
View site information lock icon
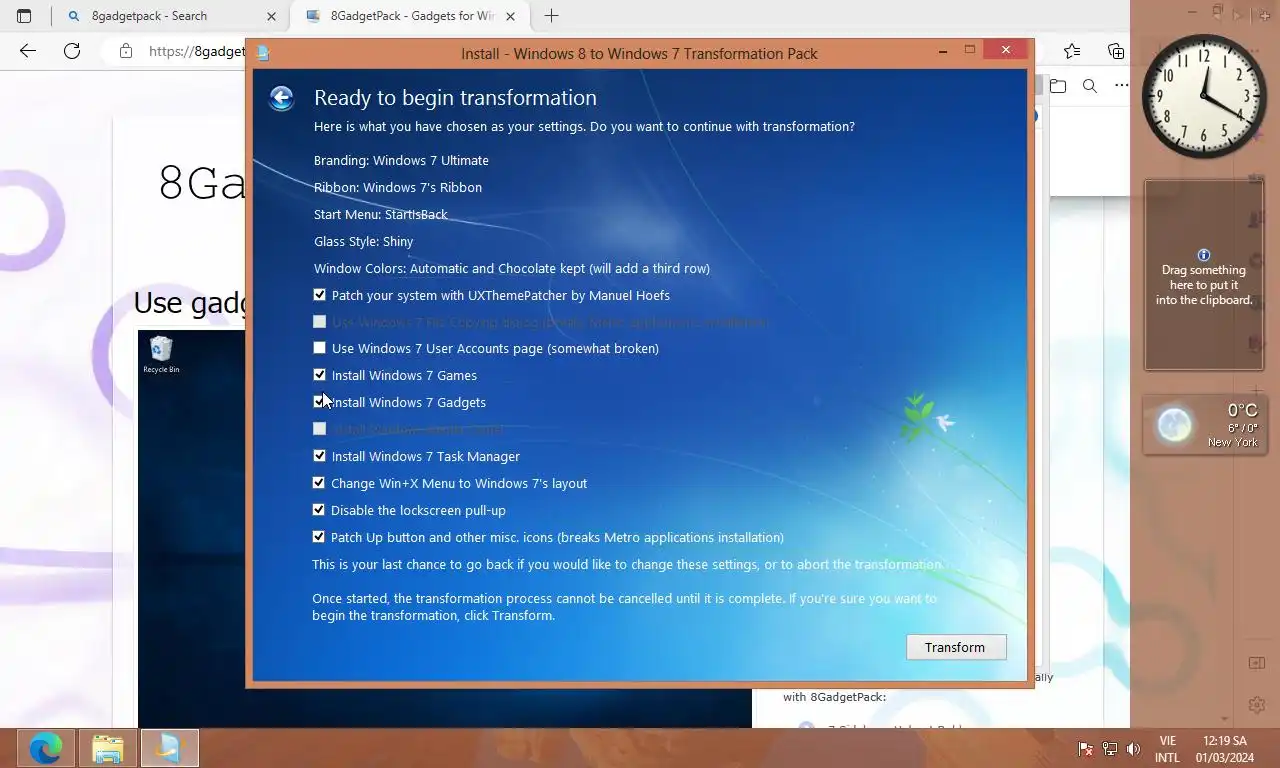(125, 51)
